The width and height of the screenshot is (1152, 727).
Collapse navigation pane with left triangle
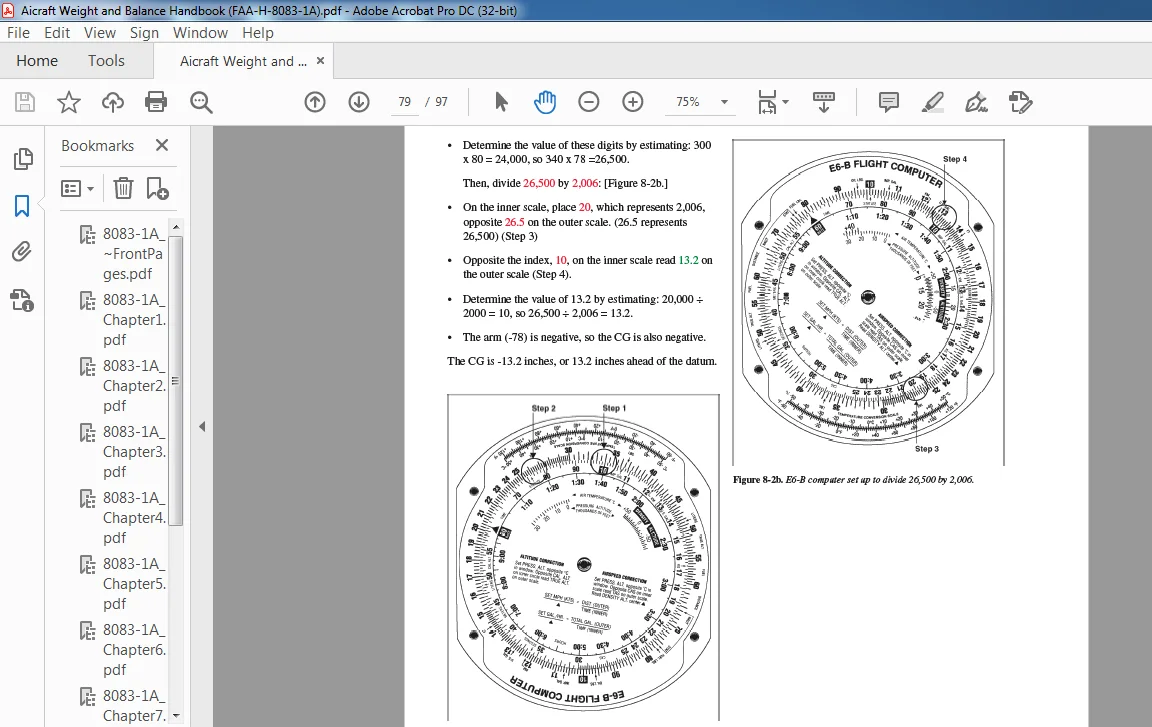pyautogui.click(x=202, y=427)
